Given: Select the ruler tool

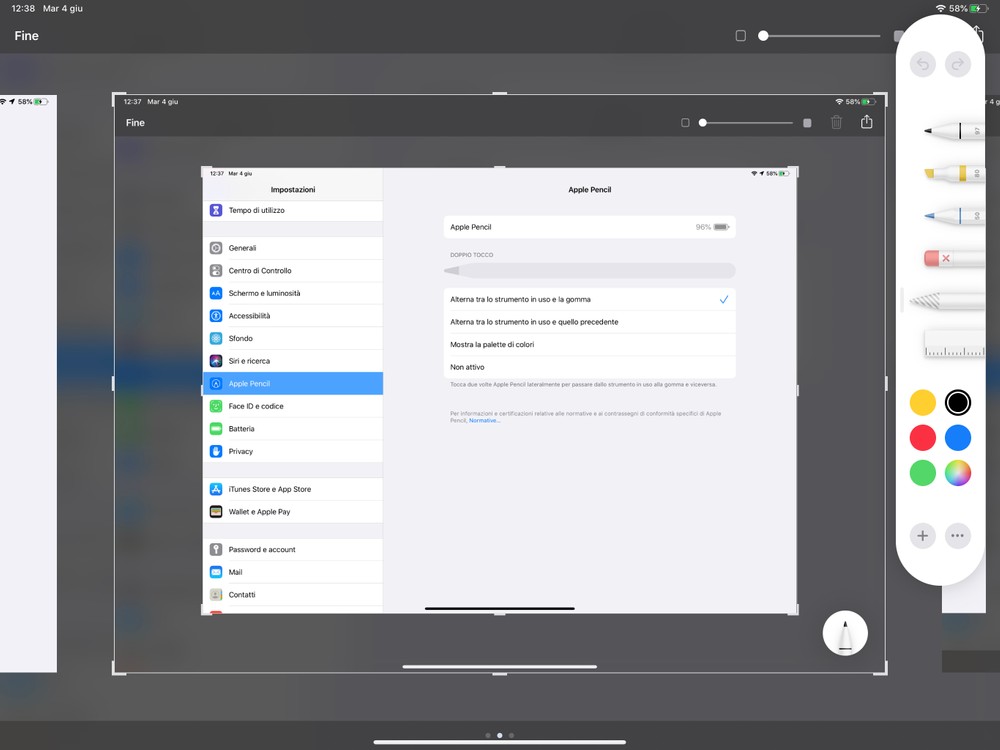Looking at the screenshot, I should click(x=953, y=344).
